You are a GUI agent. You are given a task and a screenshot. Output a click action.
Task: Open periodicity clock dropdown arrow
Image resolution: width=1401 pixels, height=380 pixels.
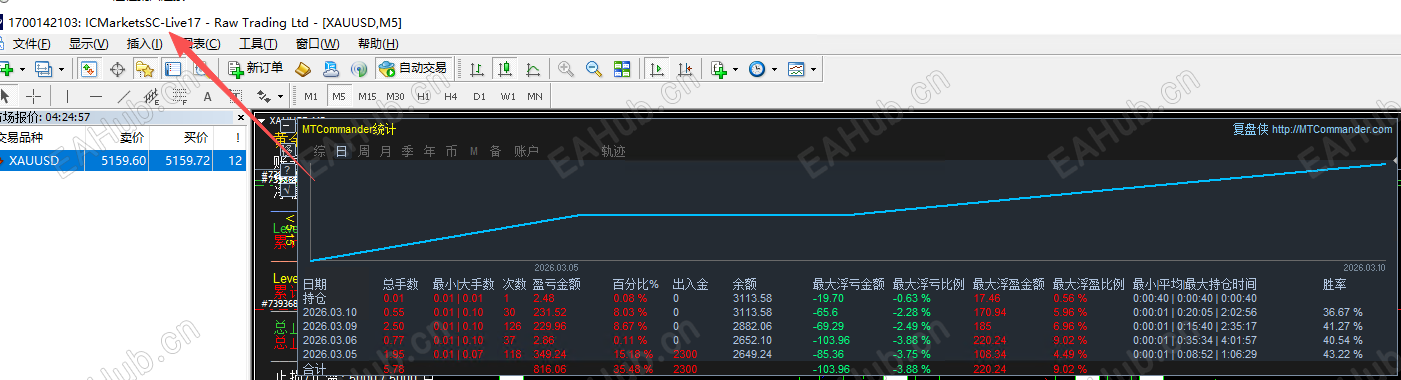point(774,69)
